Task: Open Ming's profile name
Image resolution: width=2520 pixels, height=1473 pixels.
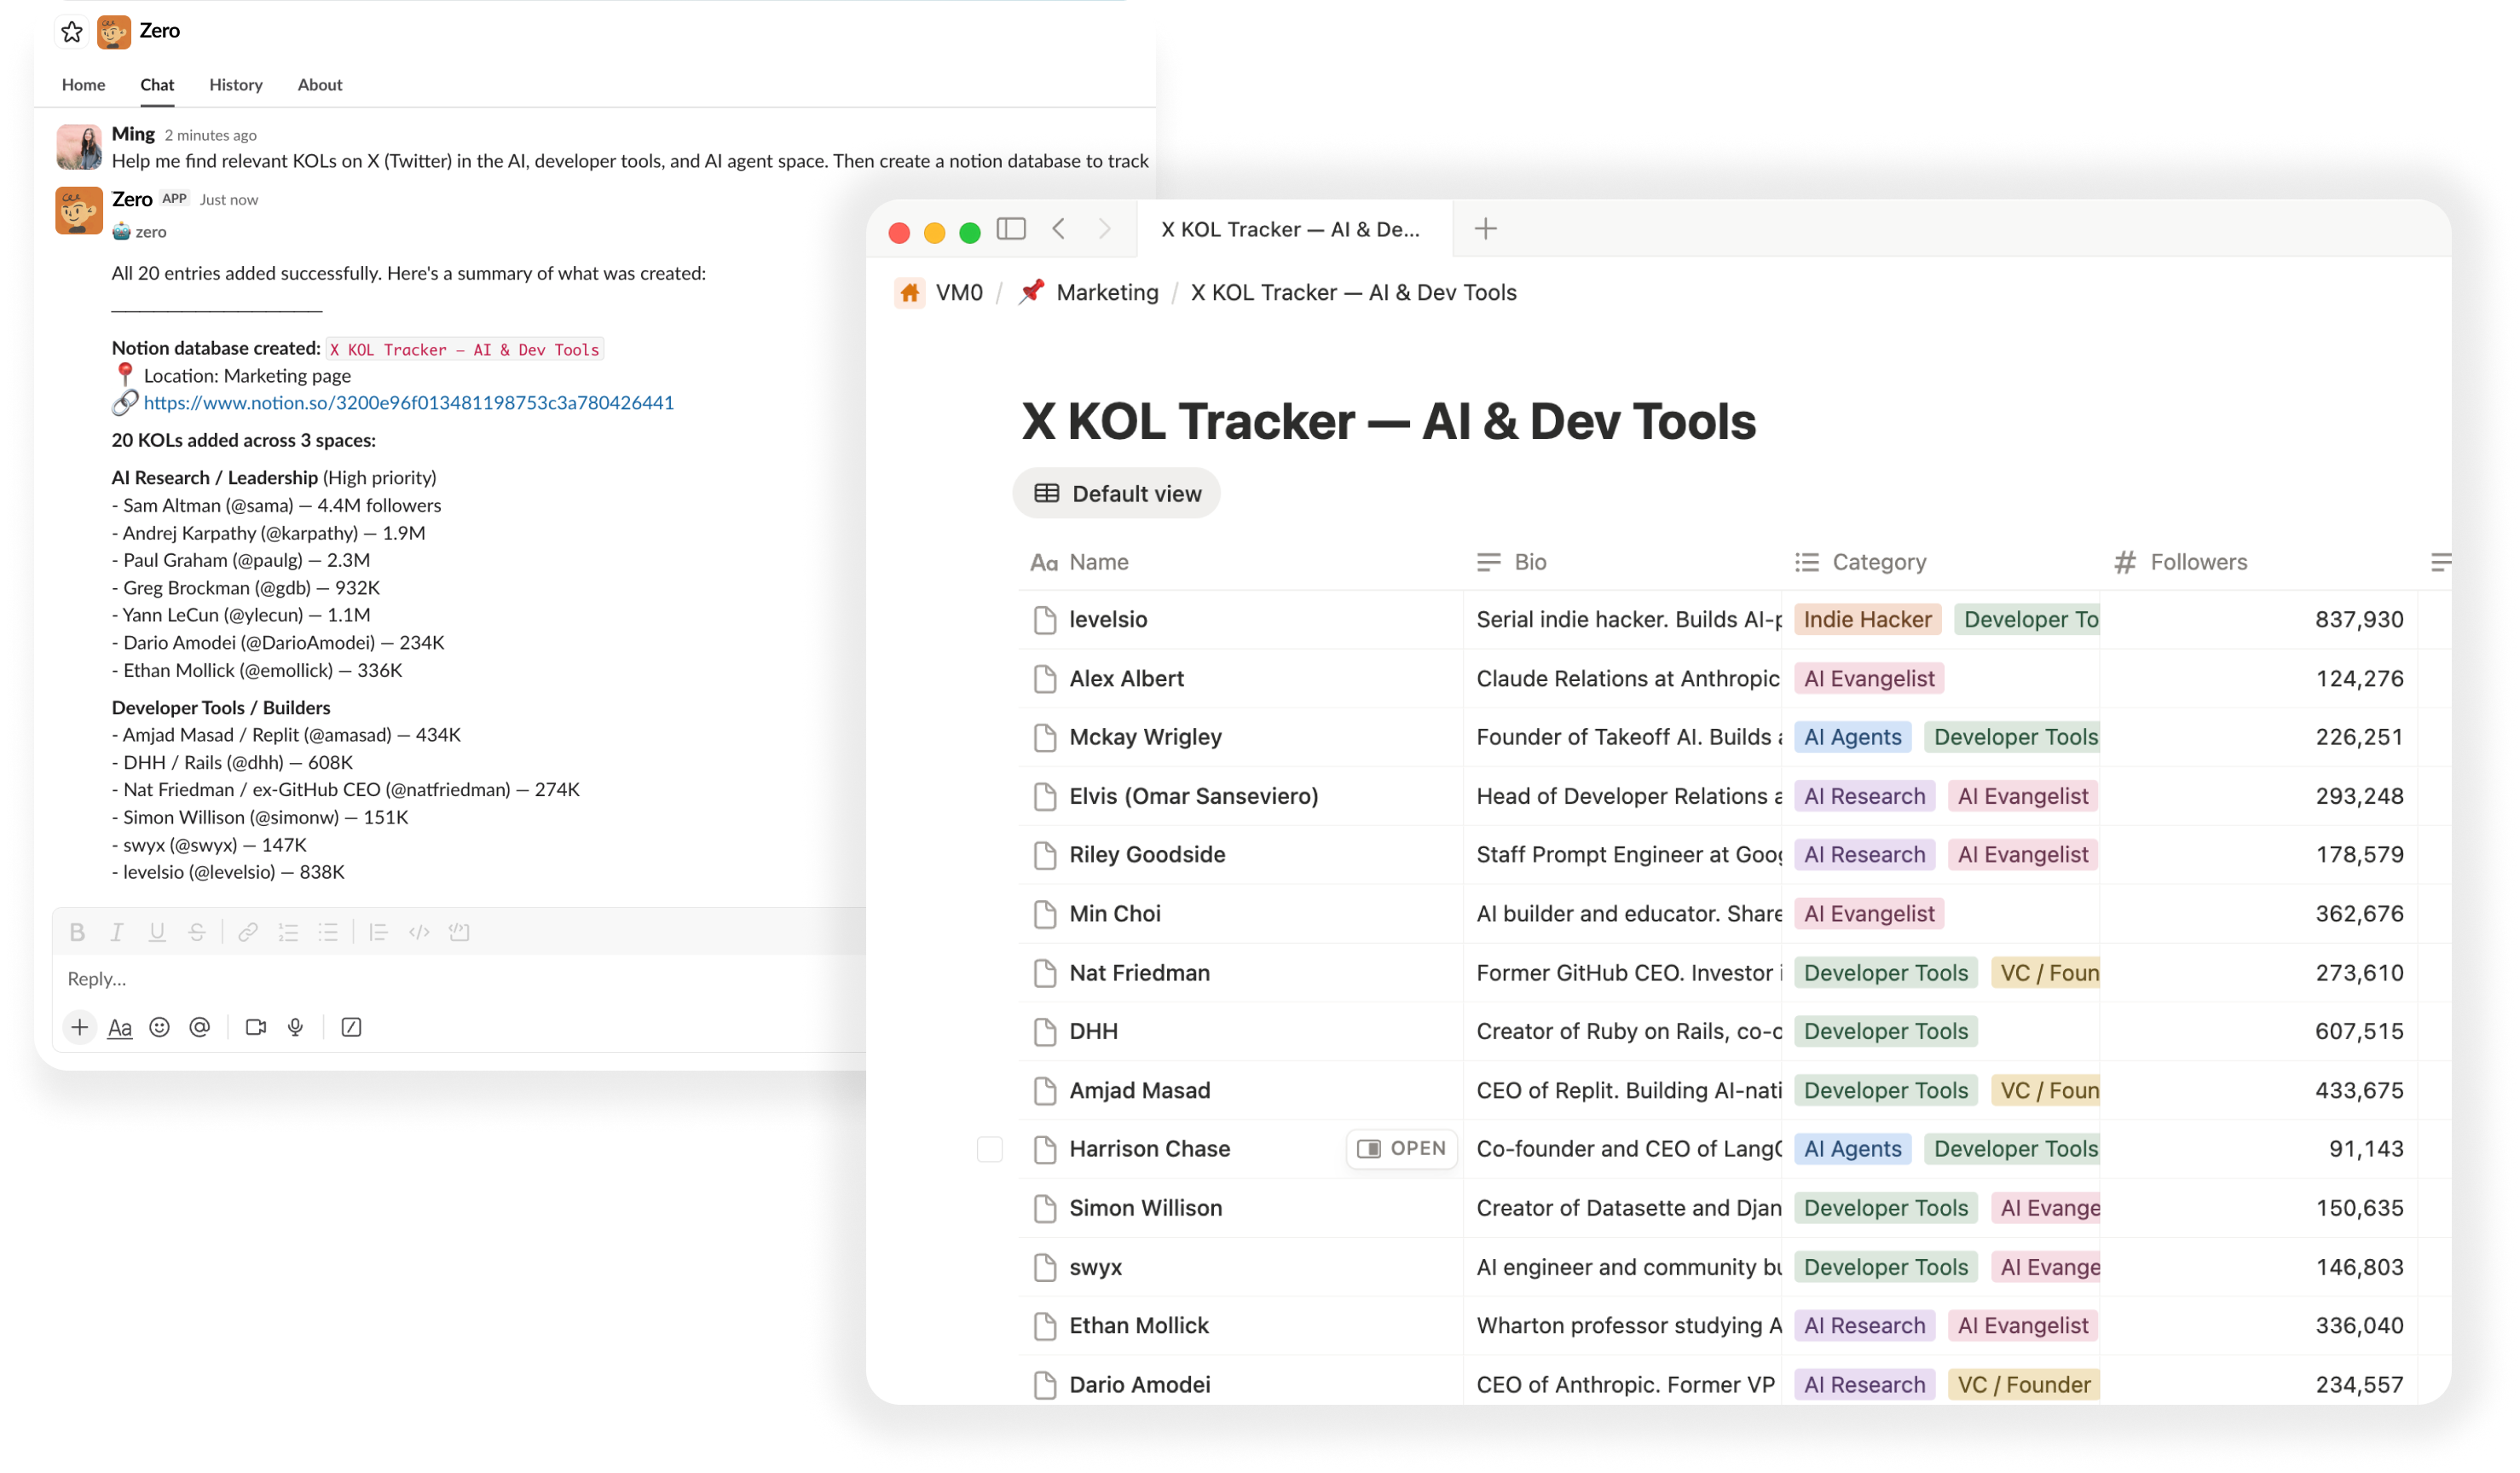Action: (133, 134)
